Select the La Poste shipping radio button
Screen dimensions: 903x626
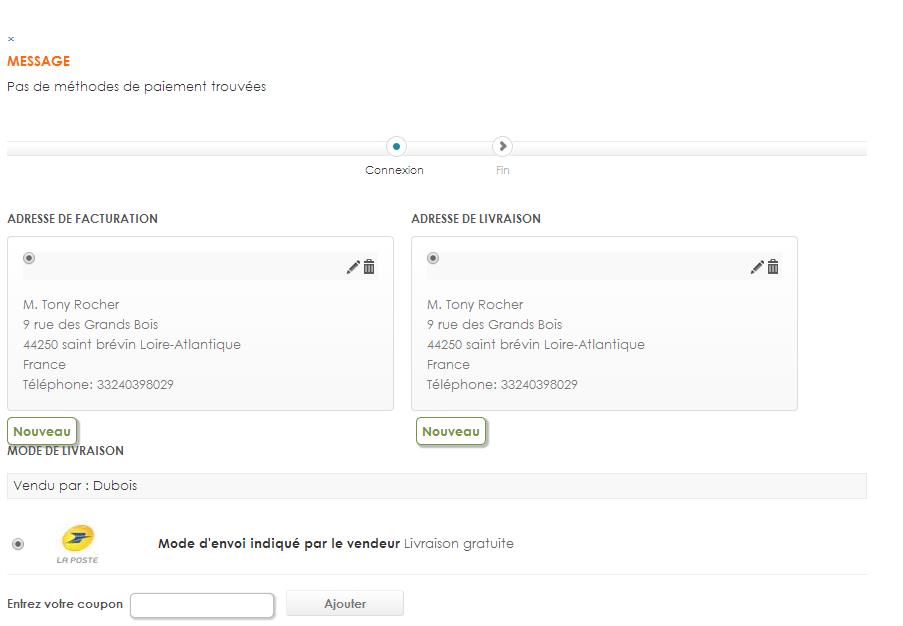point(18,544)
